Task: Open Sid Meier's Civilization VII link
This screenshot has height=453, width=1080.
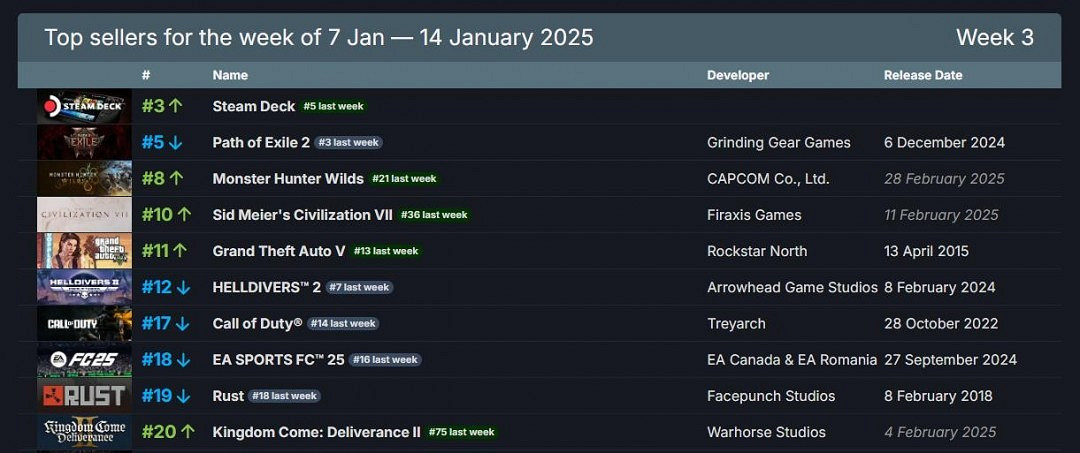Action: click(x=302, y=215)
